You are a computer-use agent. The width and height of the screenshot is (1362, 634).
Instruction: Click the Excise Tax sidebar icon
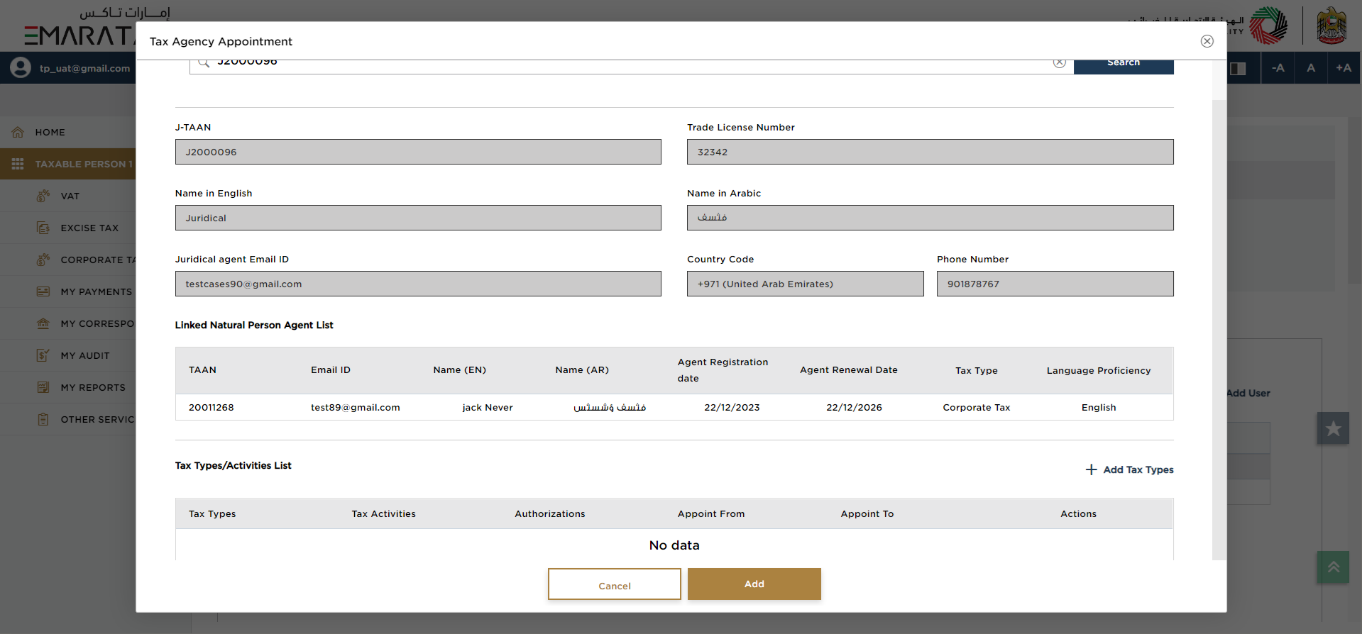(x=43, y=228)
